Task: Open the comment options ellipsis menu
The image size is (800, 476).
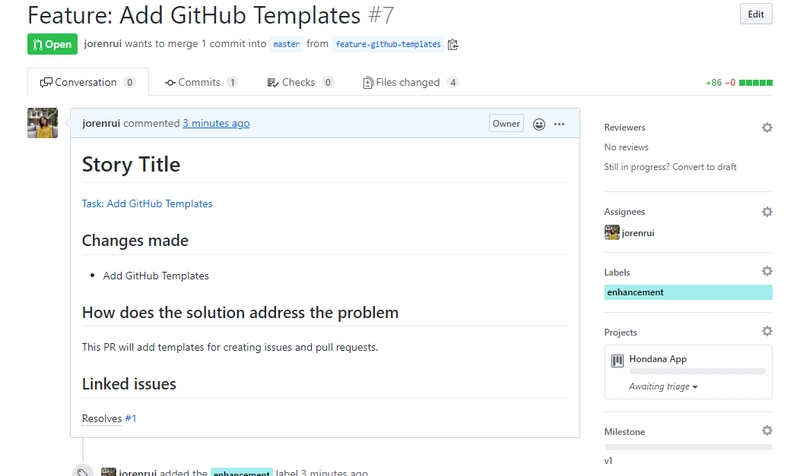Action: (559, 124)
